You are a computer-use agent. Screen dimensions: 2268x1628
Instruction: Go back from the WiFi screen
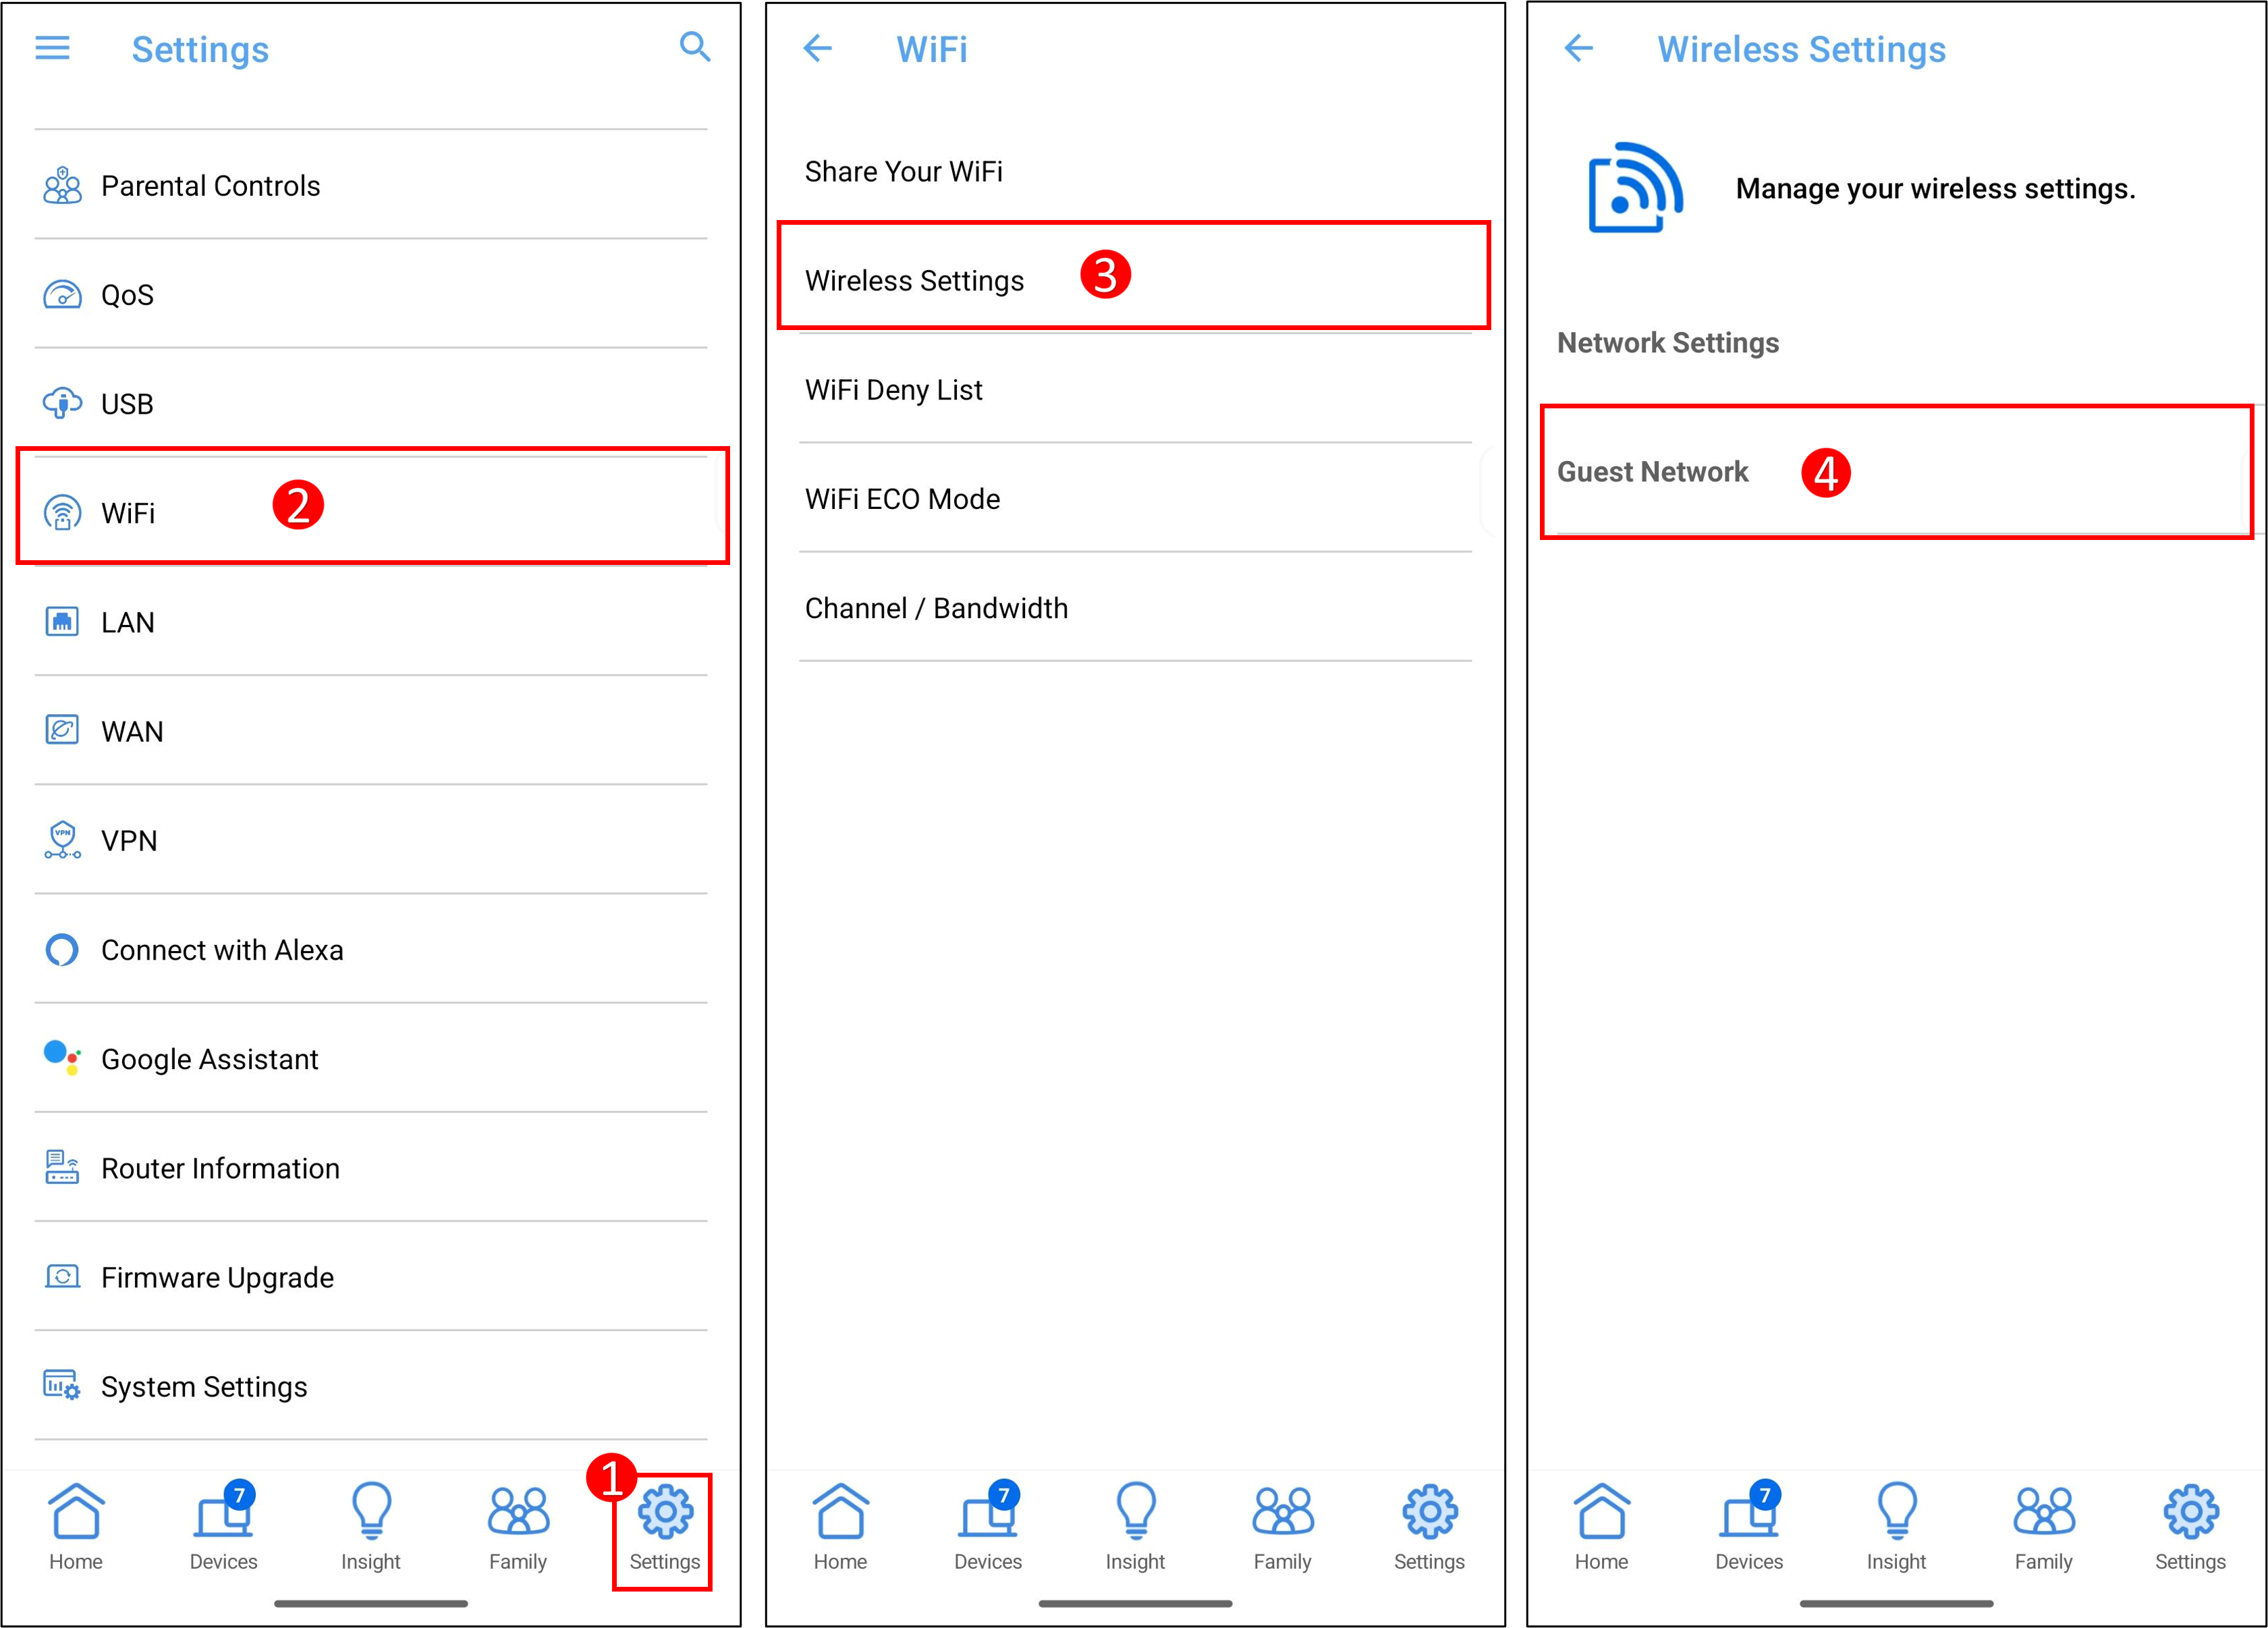818,48
